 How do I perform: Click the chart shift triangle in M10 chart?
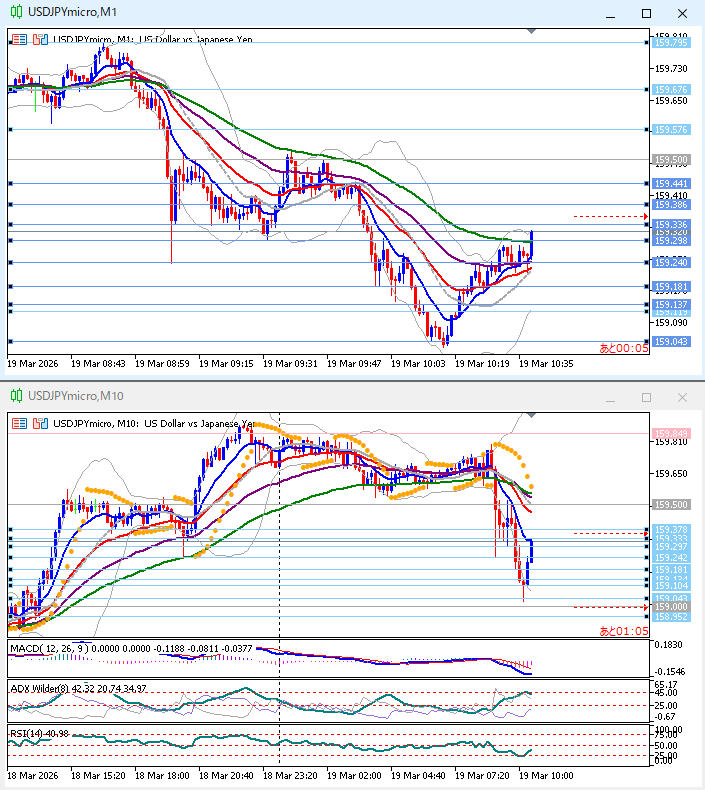click(531, 416)
